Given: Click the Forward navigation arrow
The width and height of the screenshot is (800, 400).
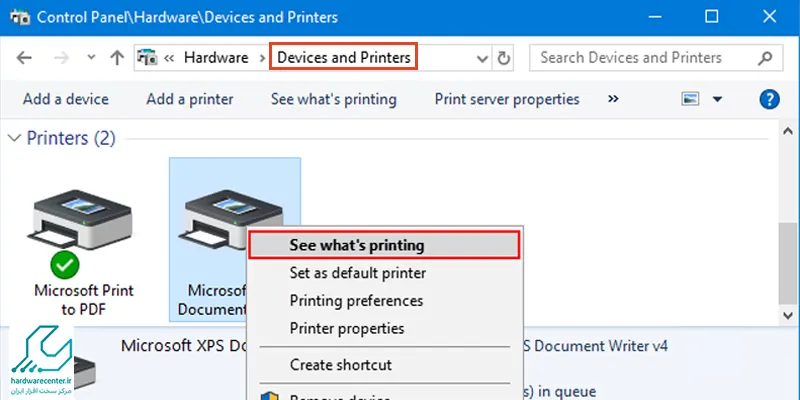Looking at the screenshot, I should coord(62,58).
